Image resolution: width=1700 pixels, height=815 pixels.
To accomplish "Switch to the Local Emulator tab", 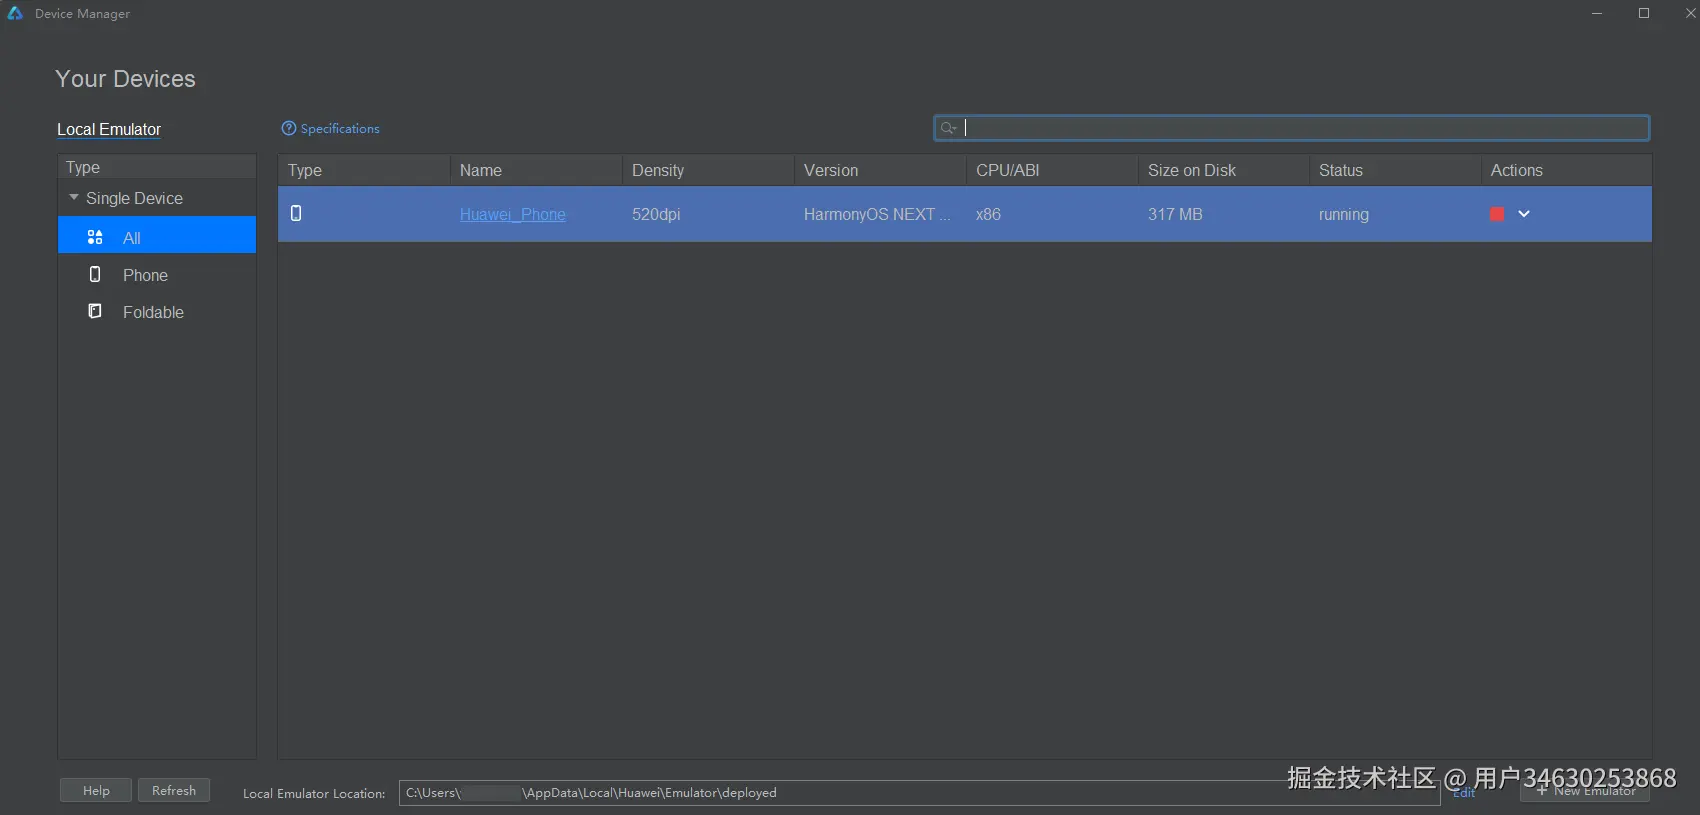I will click(x=109, y=129).
